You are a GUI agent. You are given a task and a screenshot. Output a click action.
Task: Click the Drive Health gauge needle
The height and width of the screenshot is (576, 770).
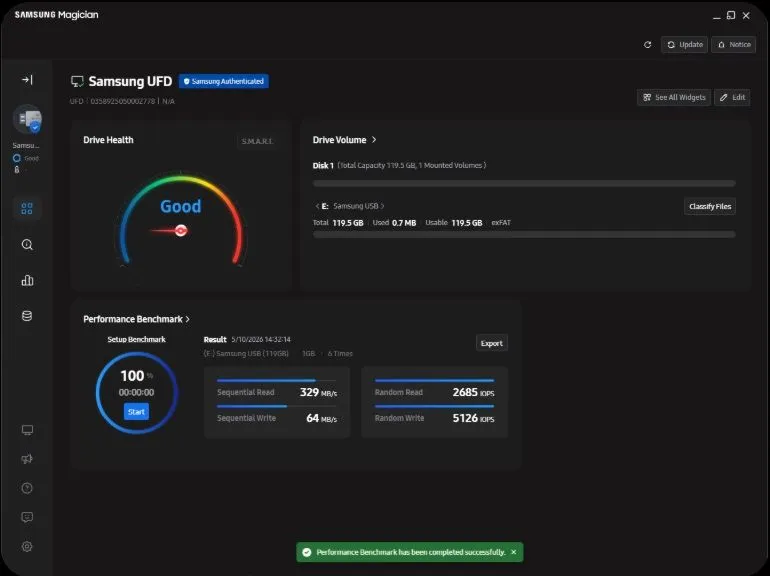tap(169, 230)
